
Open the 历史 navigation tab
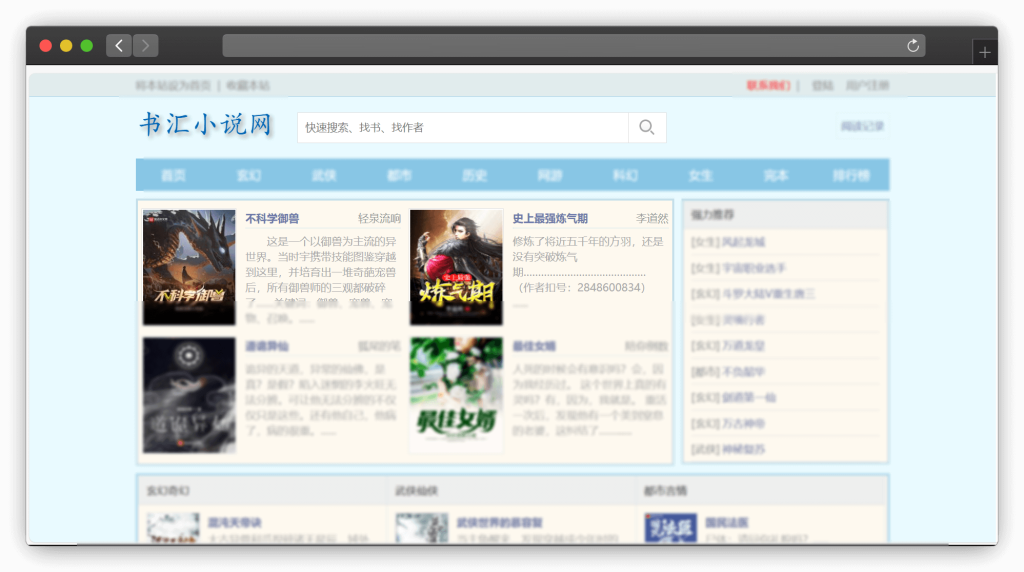coord(475,176)
